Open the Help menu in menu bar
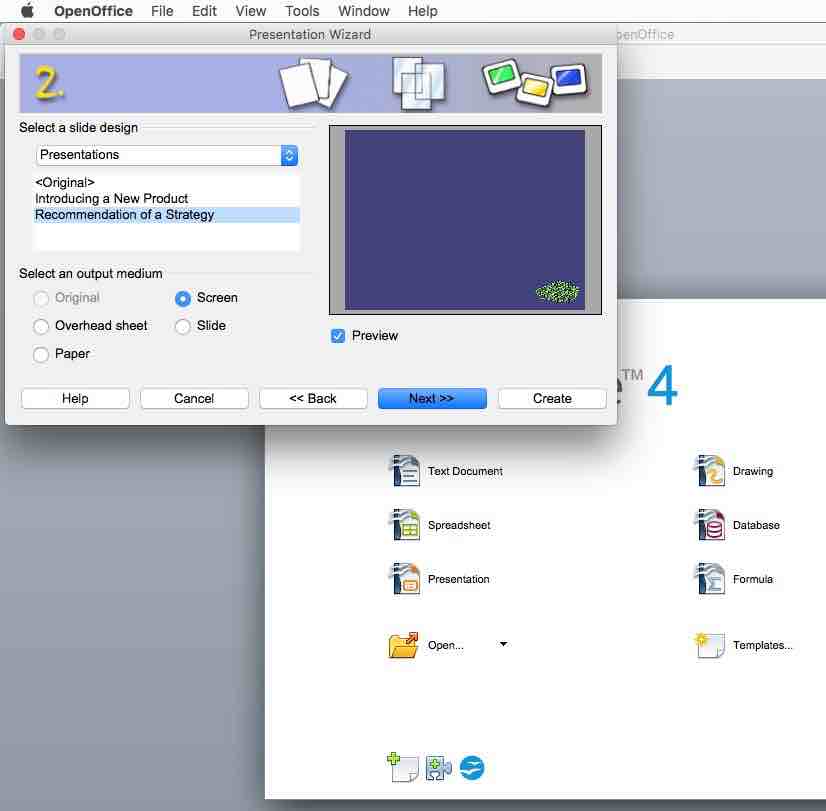Image resolution: width=826 pixels, height=811 pixels. coord(422,11)
